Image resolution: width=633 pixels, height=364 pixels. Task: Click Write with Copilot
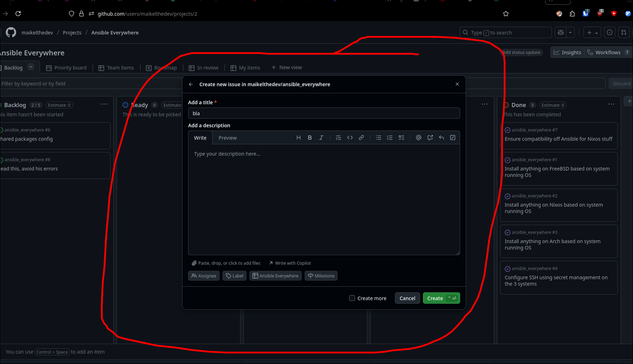pyautogui.click(x=290, y=263)
